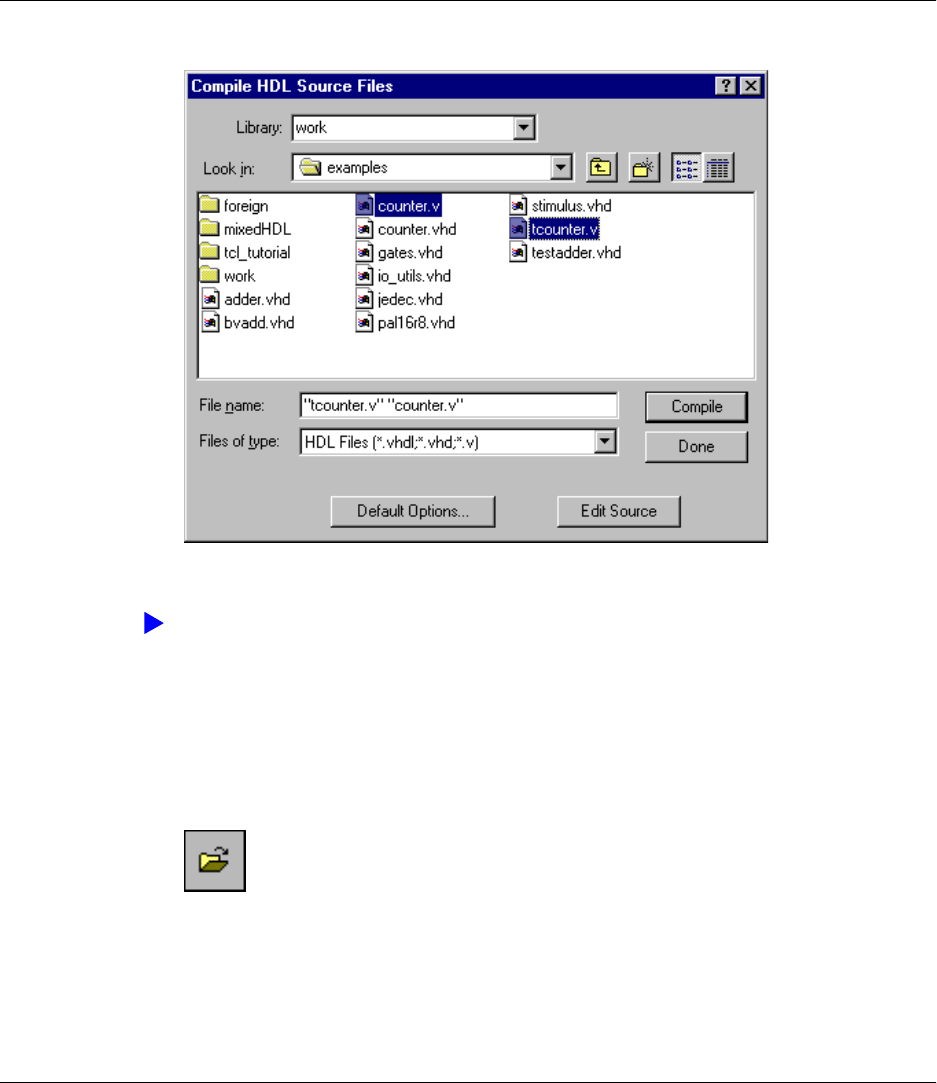Click the adder.vhd file icon

coord(210,300)
